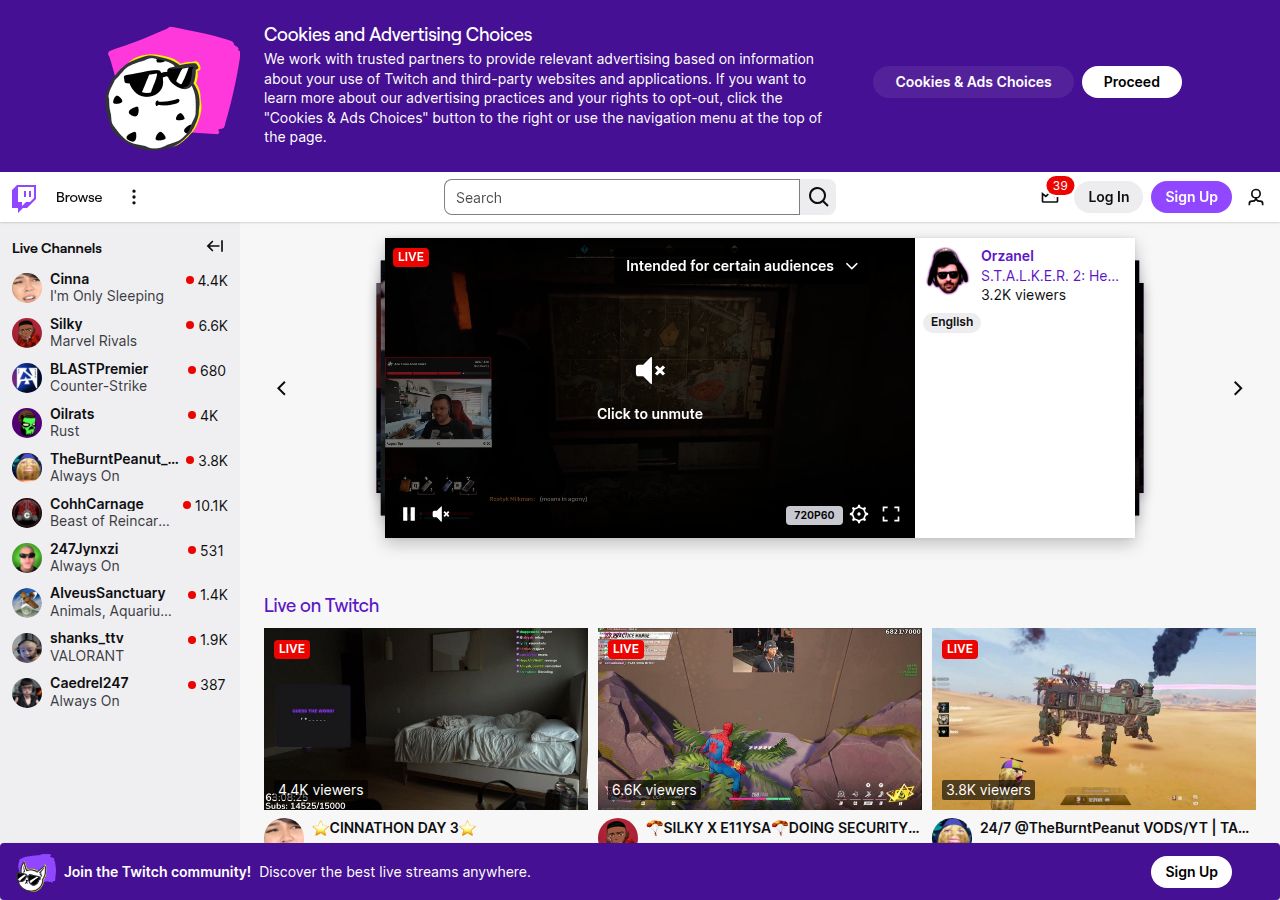This screenshot has width=1280, height=900.
Task: Enter fullscreen on the player
Action: pos(891,514)
